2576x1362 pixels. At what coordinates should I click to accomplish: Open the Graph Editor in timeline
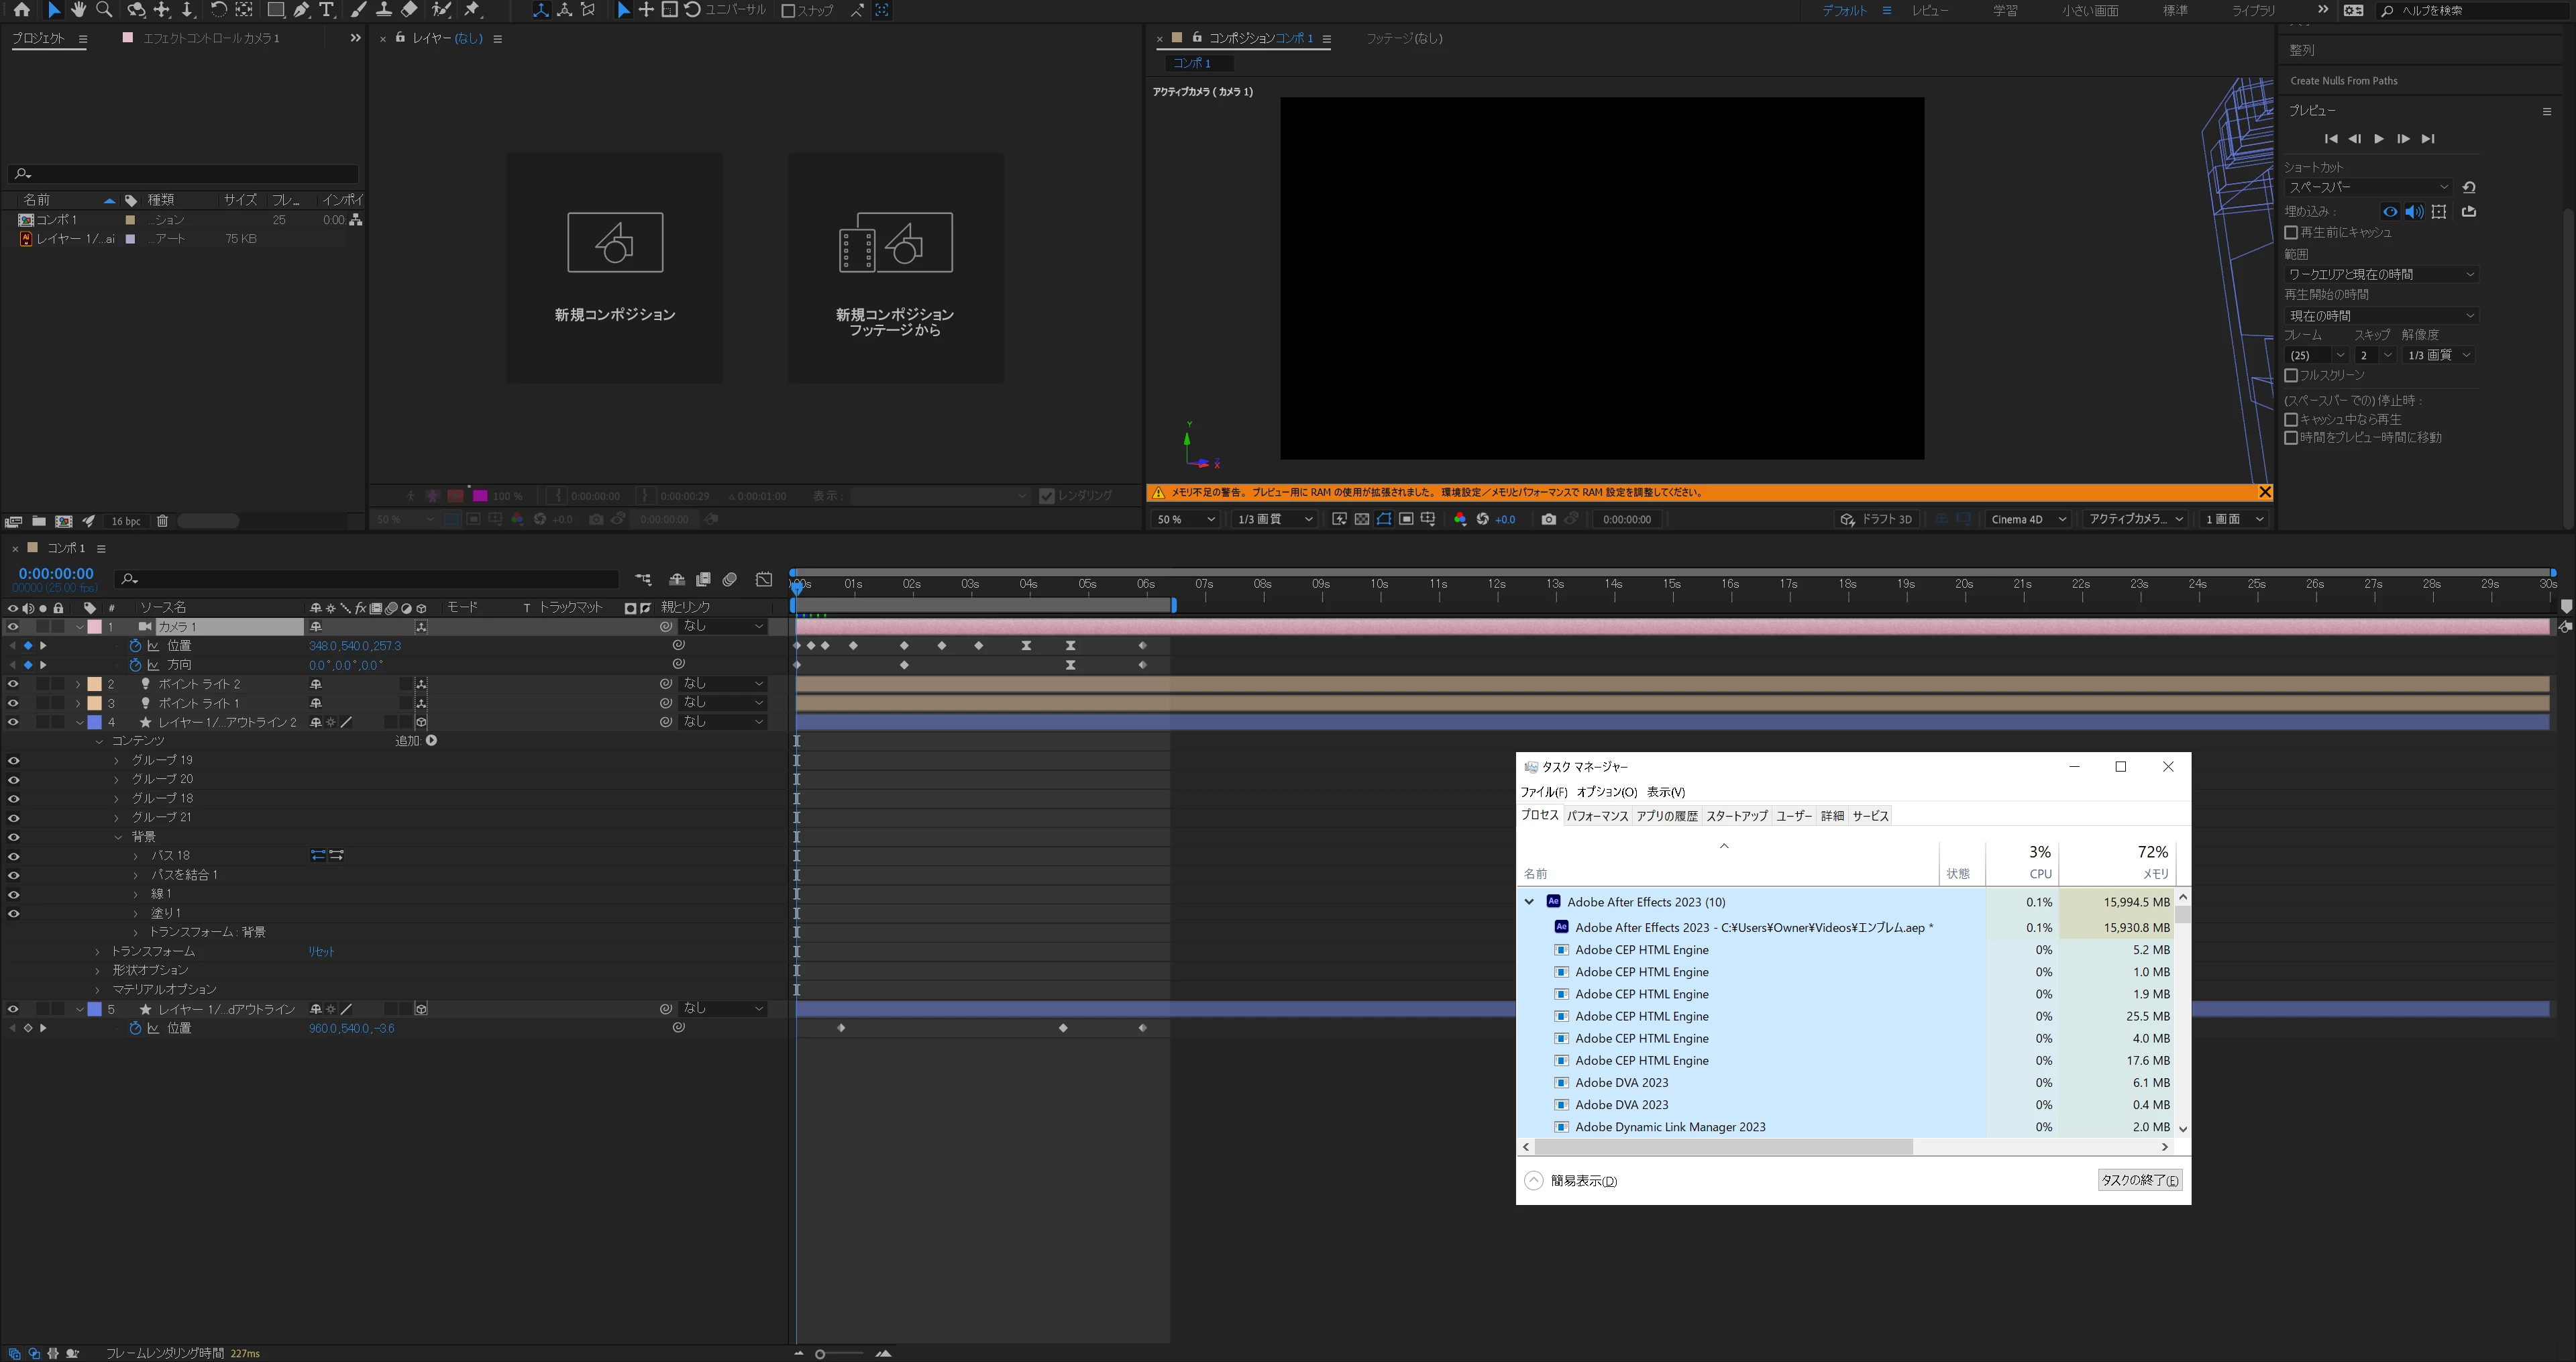click(x=764, y=579)
